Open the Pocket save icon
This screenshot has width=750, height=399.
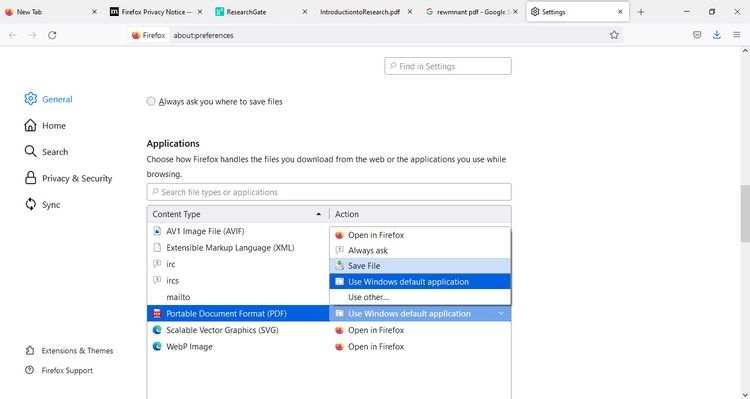pos(697,35)
